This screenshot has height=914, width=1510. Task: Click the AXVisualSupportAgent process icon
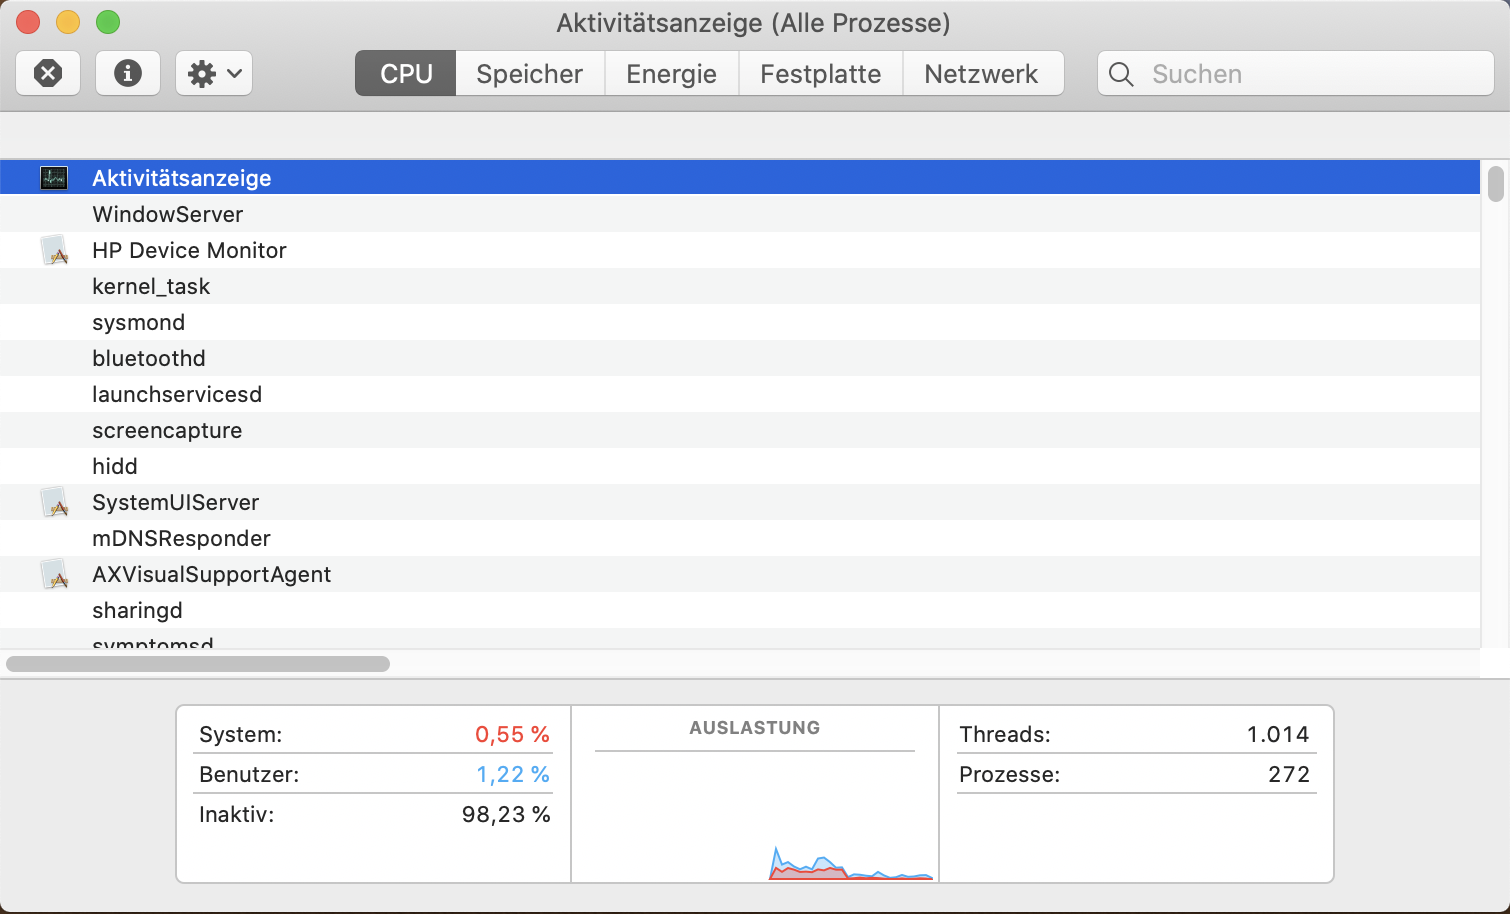click(54, 574)
